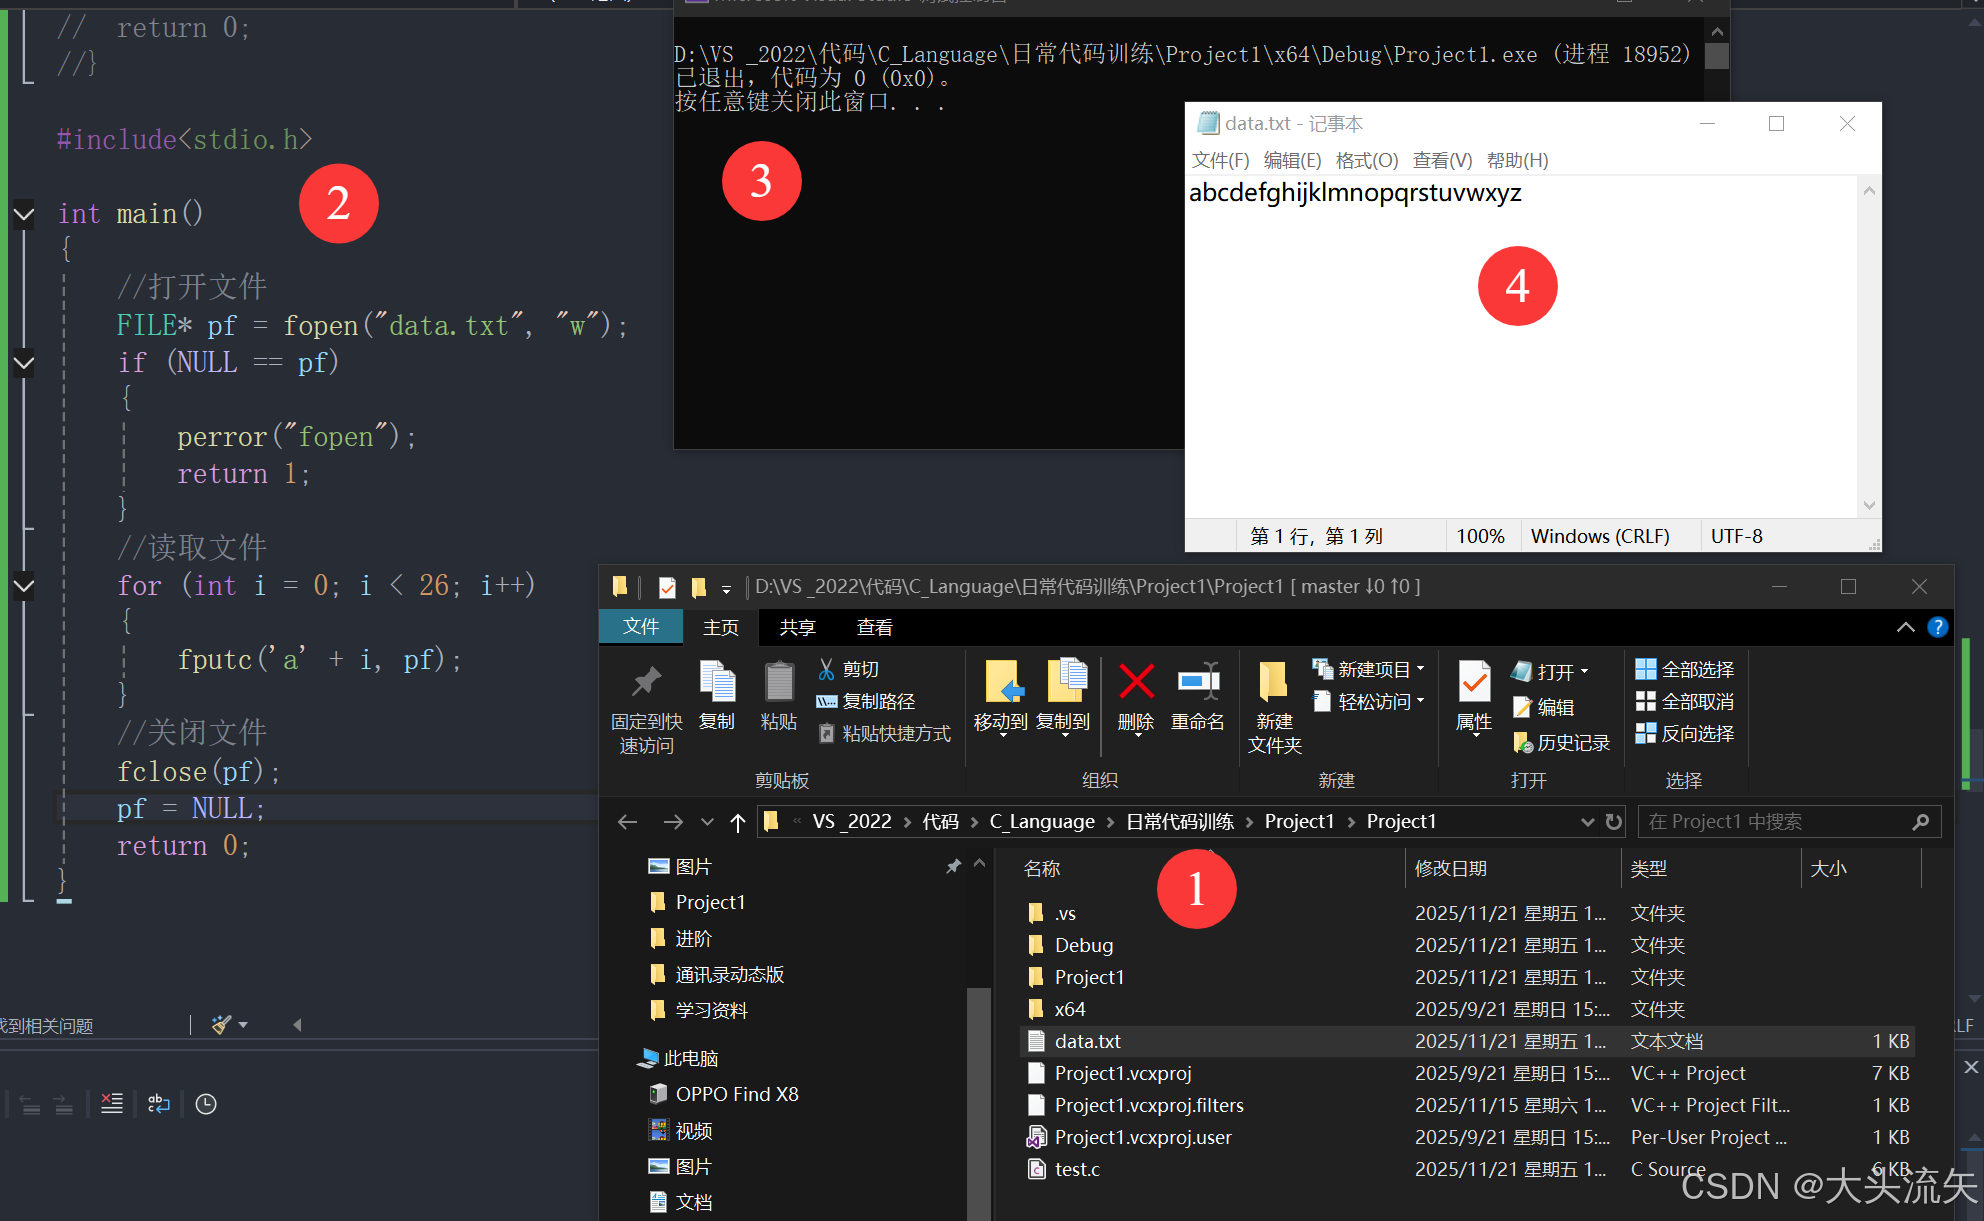Viewport: 1984px width, 1221px height.
Task: Click C_Language in the breadcrumb path
Action: pyautogui.click(x=1042, y=821)
